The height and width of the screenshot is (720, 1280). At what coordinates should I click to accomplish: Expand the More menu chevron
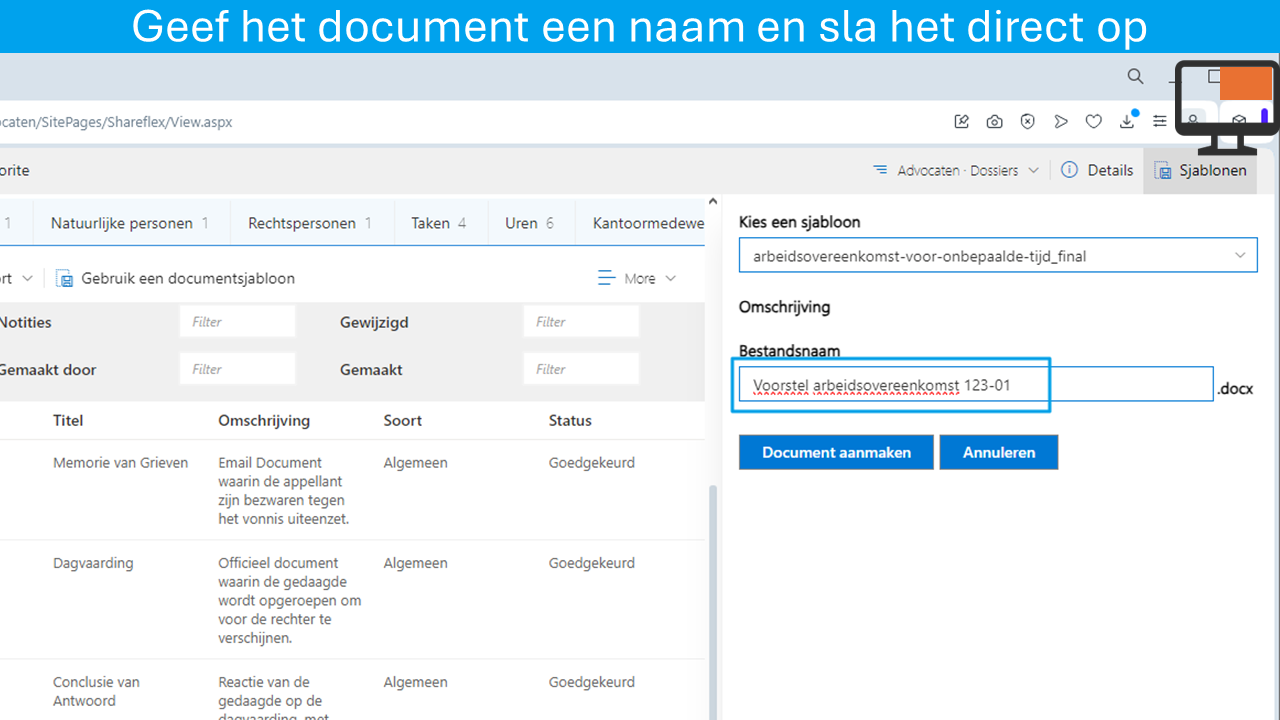(670, 278)
